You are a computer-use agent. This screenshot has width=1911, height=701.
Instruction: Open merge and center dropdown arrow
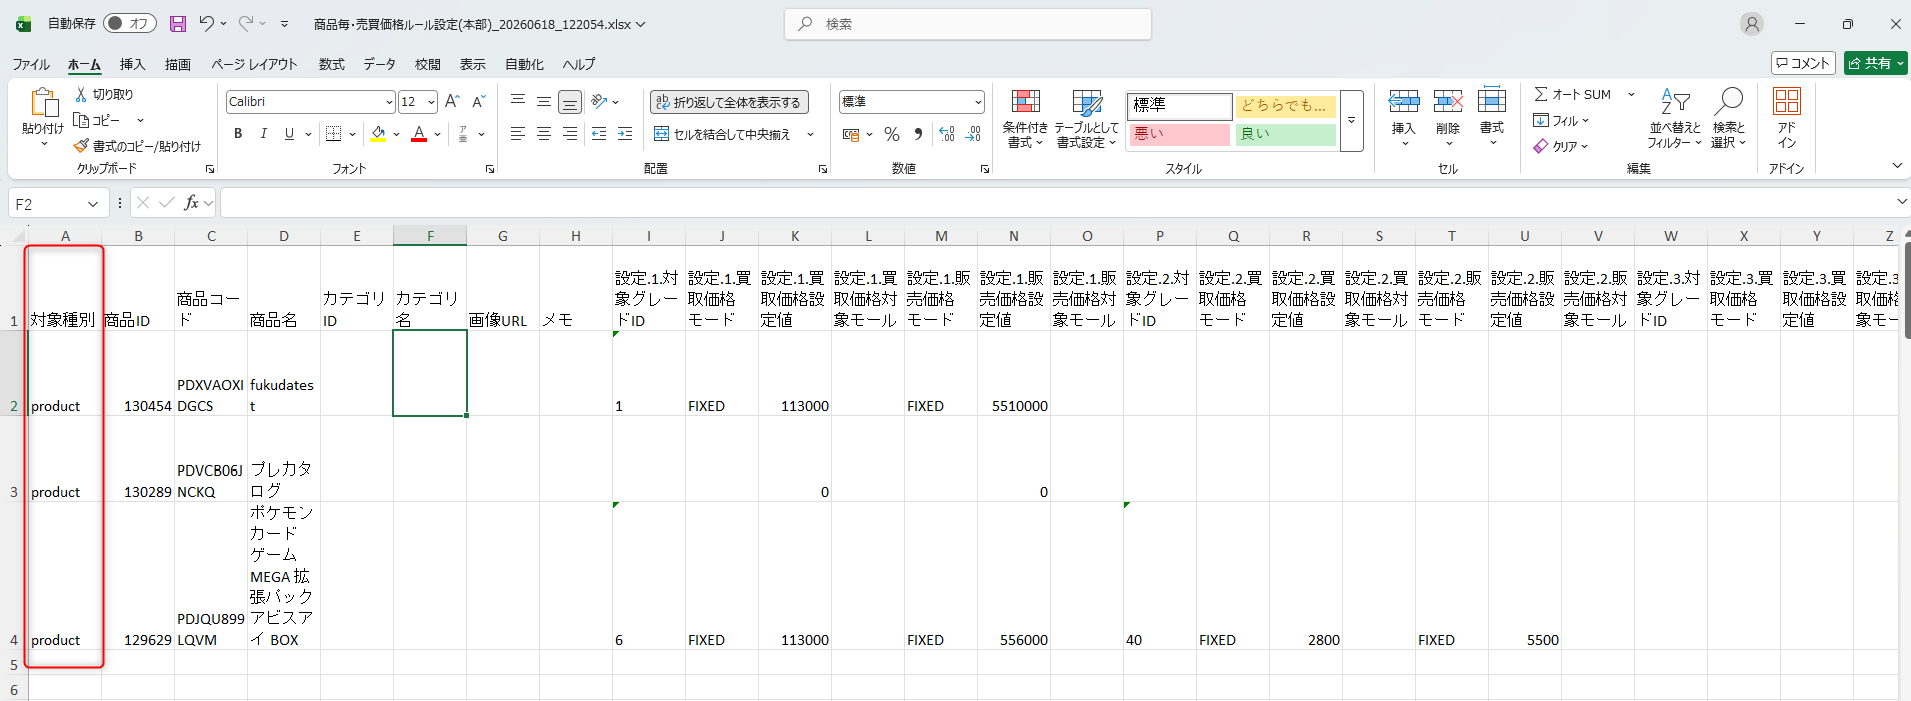click(810, 134)
